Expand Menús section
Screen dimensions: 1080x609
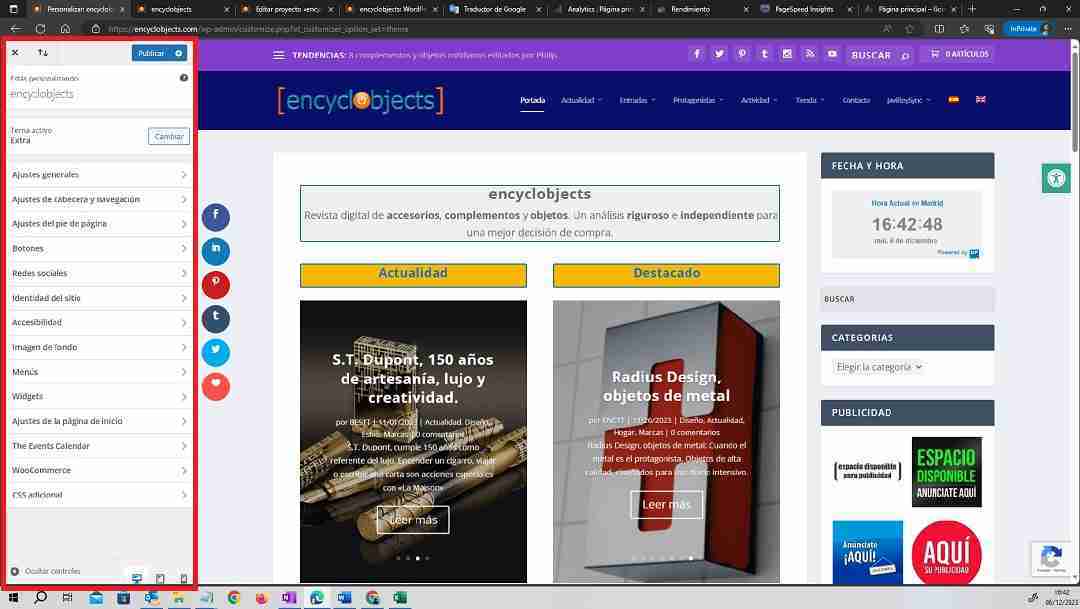[99, 372]
